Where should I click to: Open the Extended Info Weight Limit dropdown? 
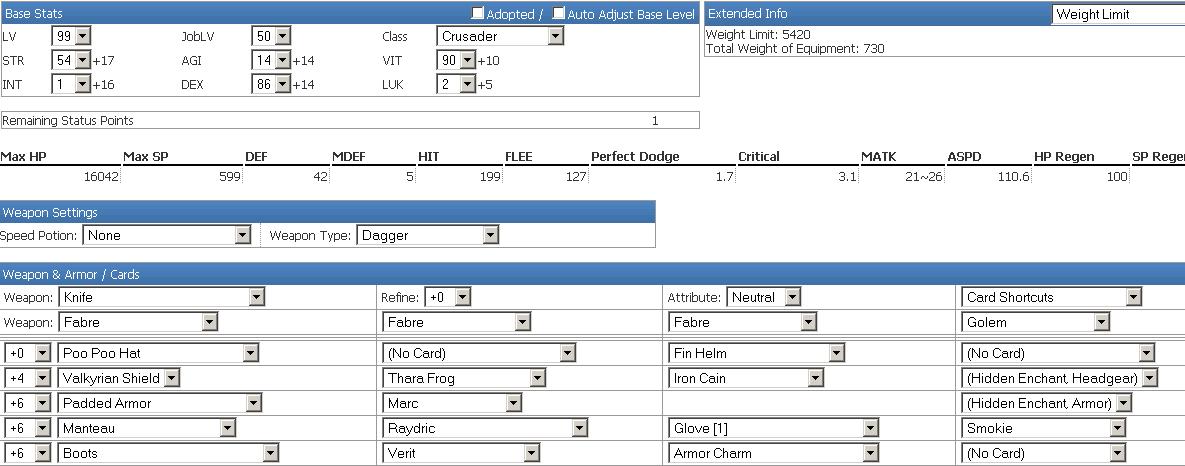[1118, 15]
